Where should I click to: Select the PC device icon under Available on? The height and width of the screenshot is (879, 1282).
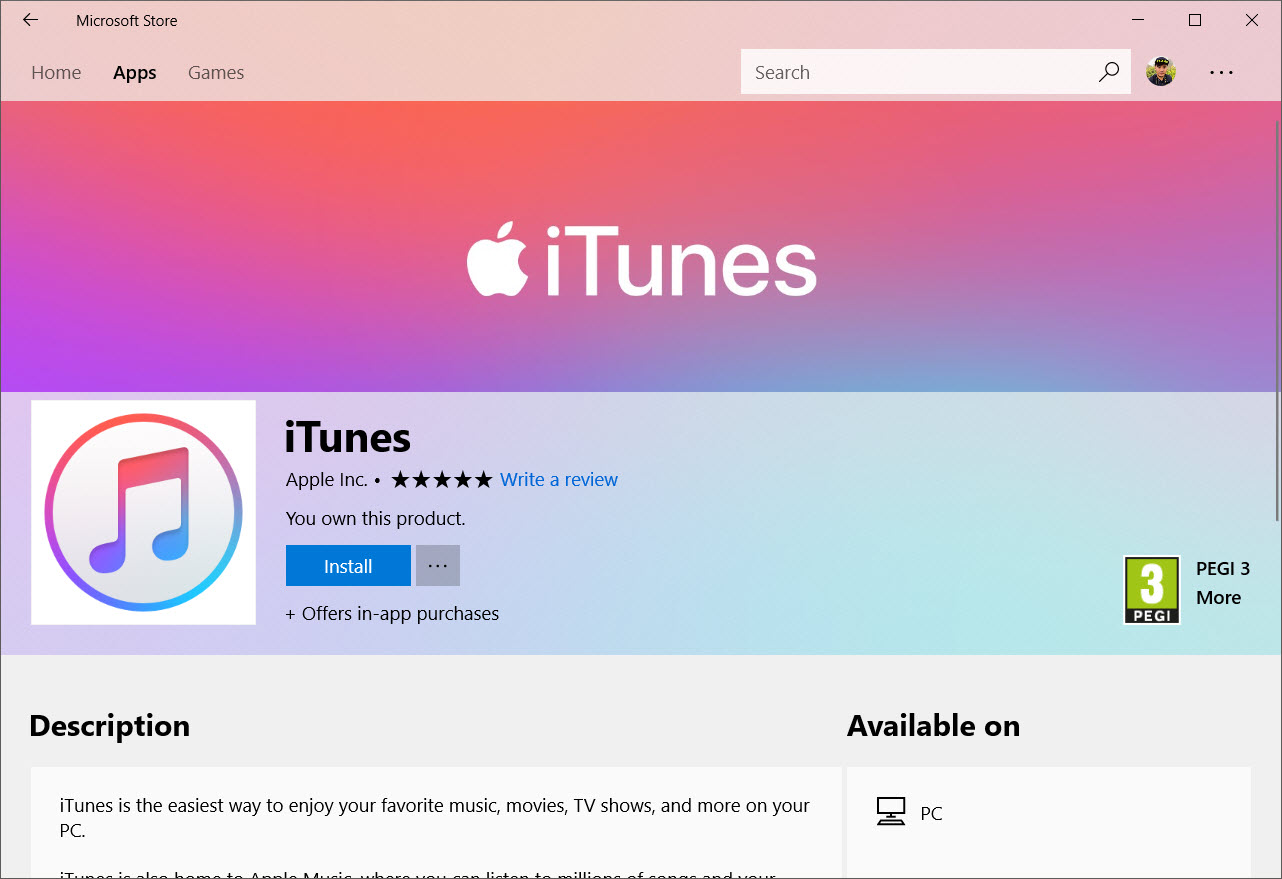point(890,812)
